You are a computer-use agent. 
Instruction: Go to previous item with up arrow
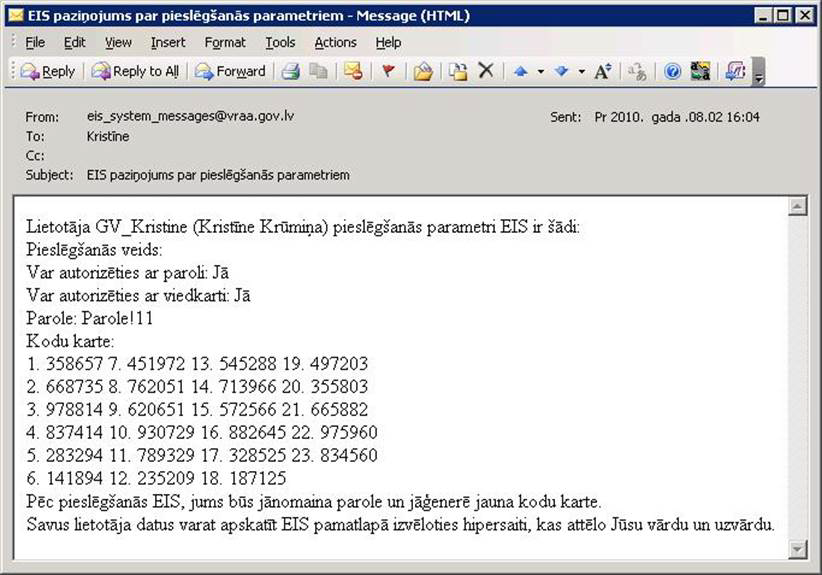point(521,71)
